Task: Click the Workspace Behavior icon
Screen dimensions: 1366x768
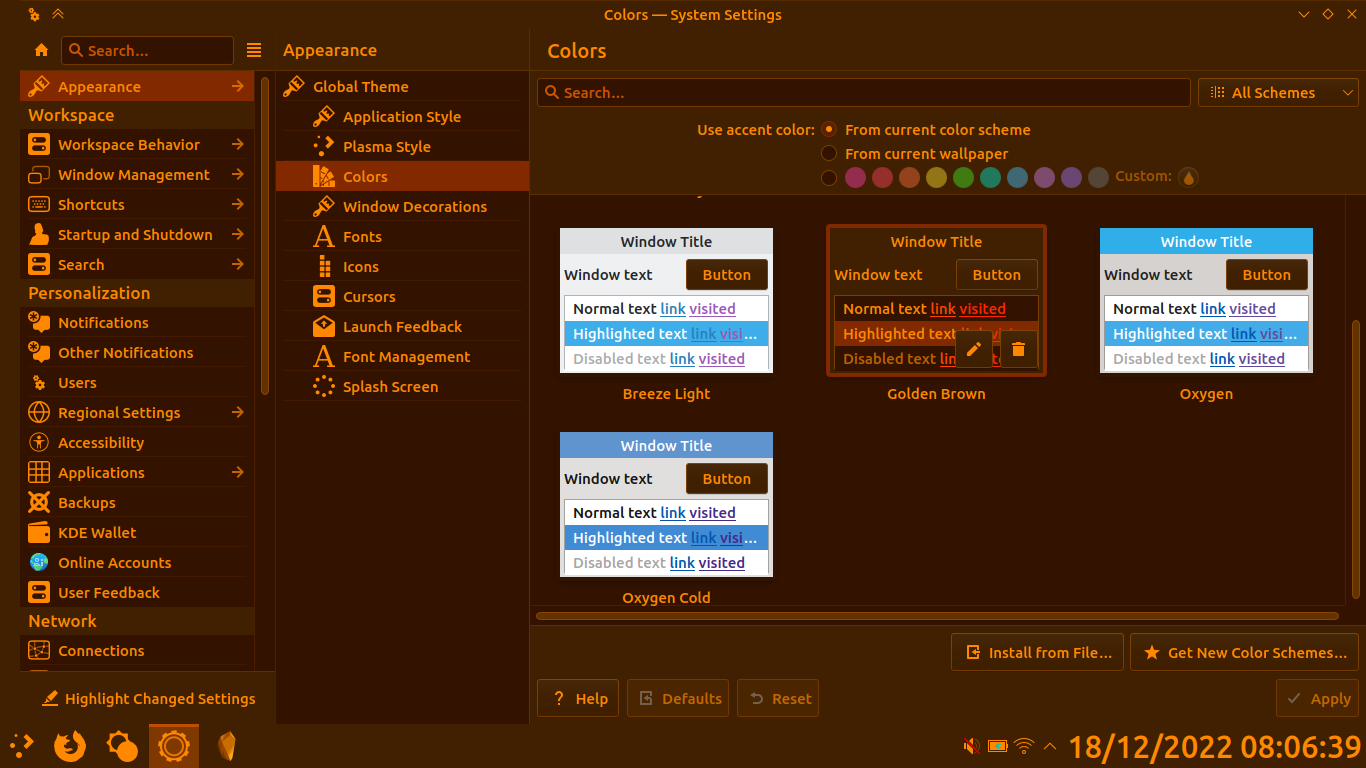Action: pyautogui.click(x=39, y=145)
